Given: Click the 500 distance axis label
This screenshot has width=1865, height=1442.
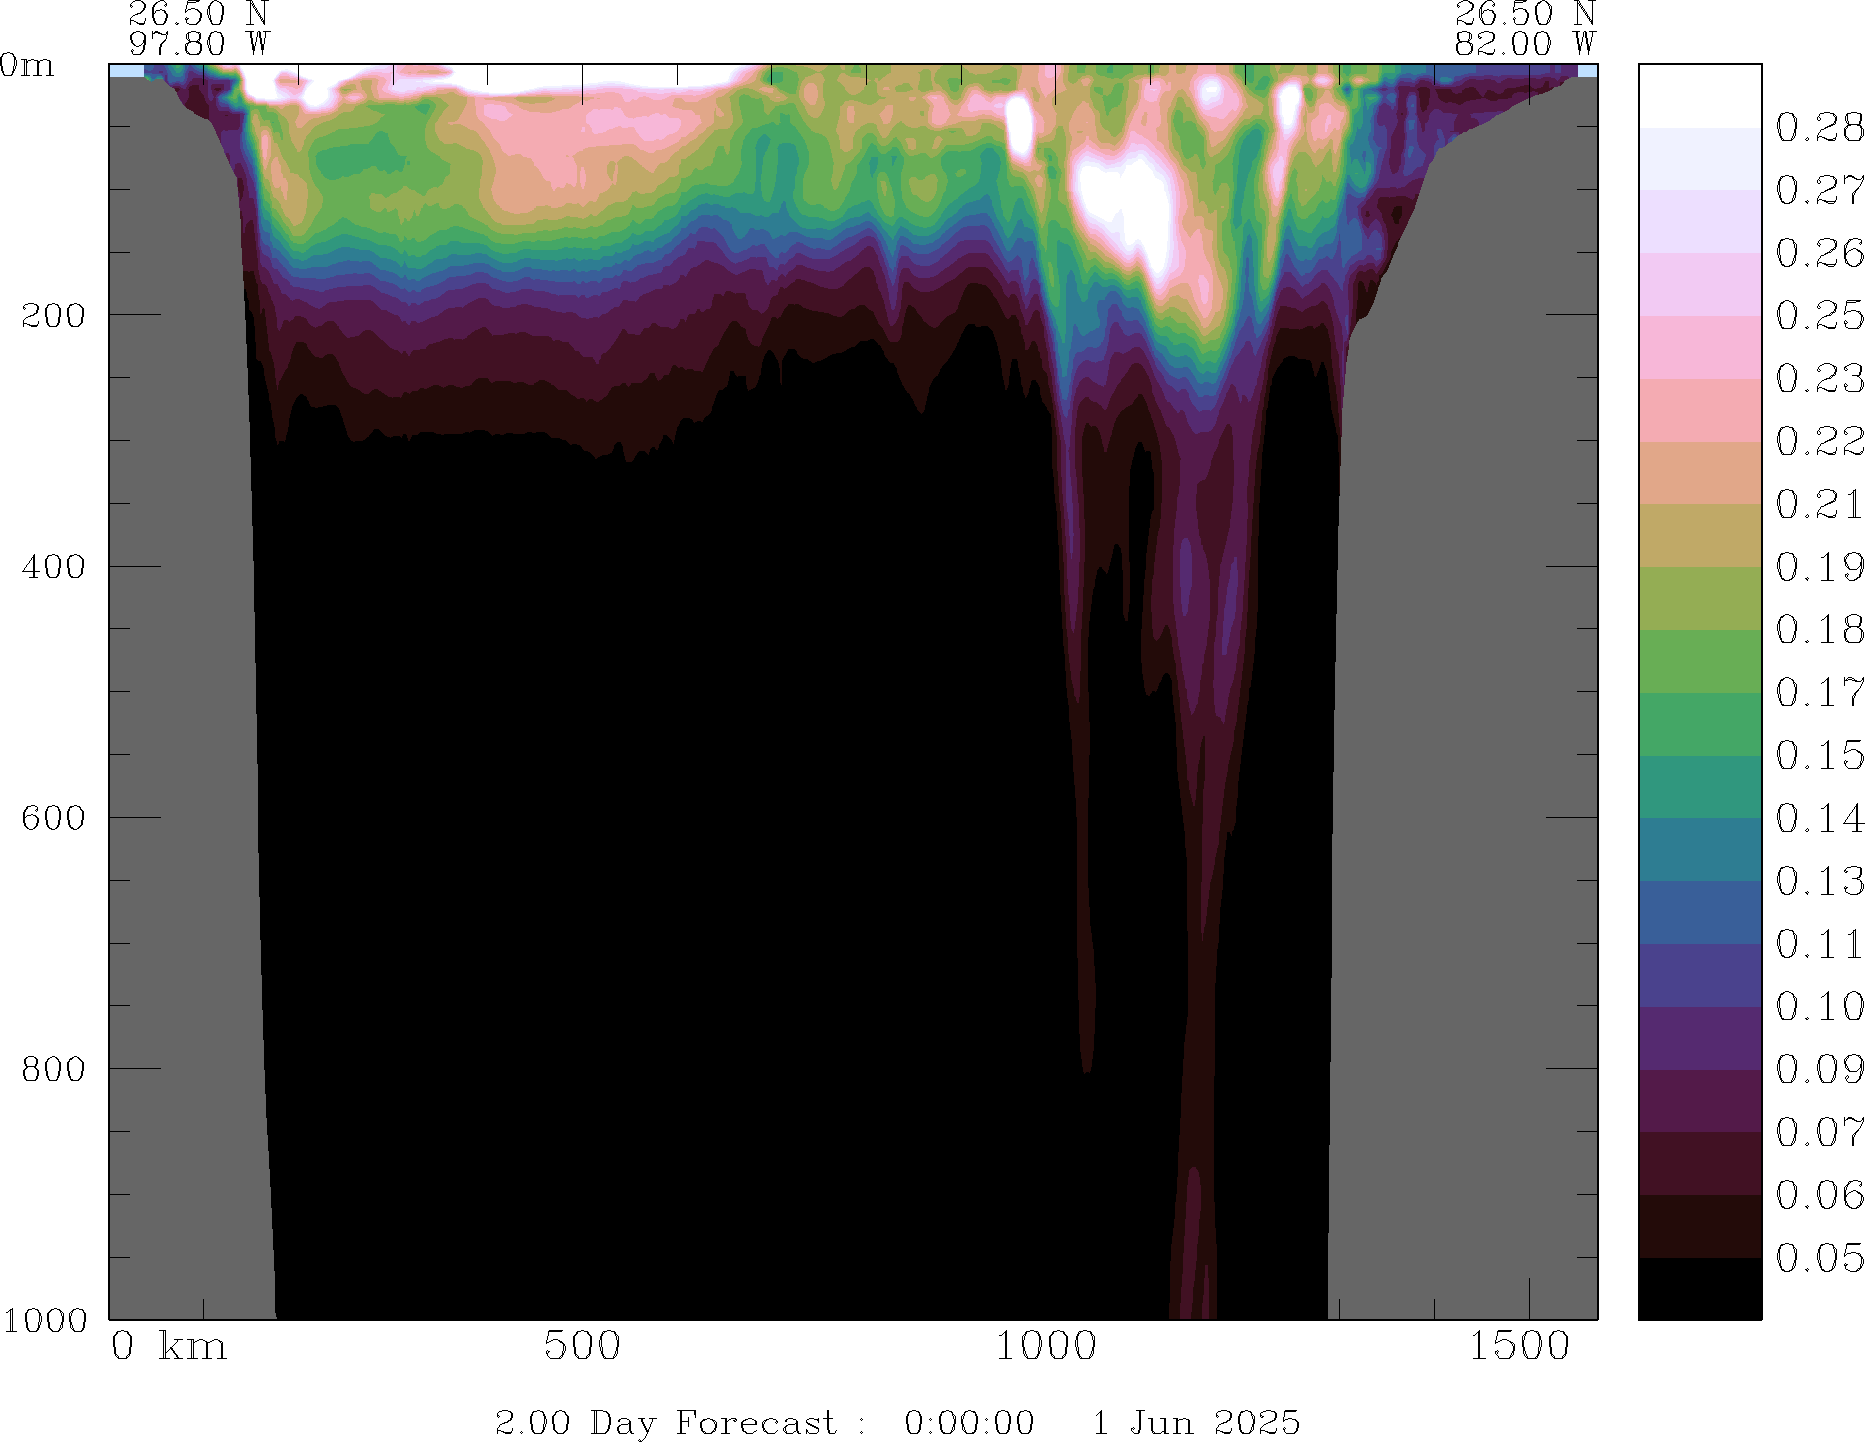Looking at the screenshot, I should click(582, 1346).
